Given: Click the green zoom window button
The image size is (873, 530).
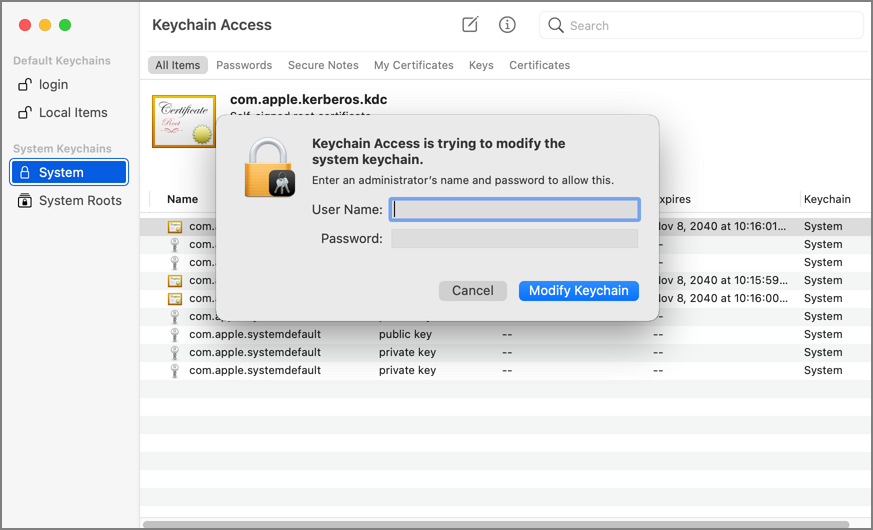Looking at the screenshot, I should pyautogui.click(x=65, y=25).
